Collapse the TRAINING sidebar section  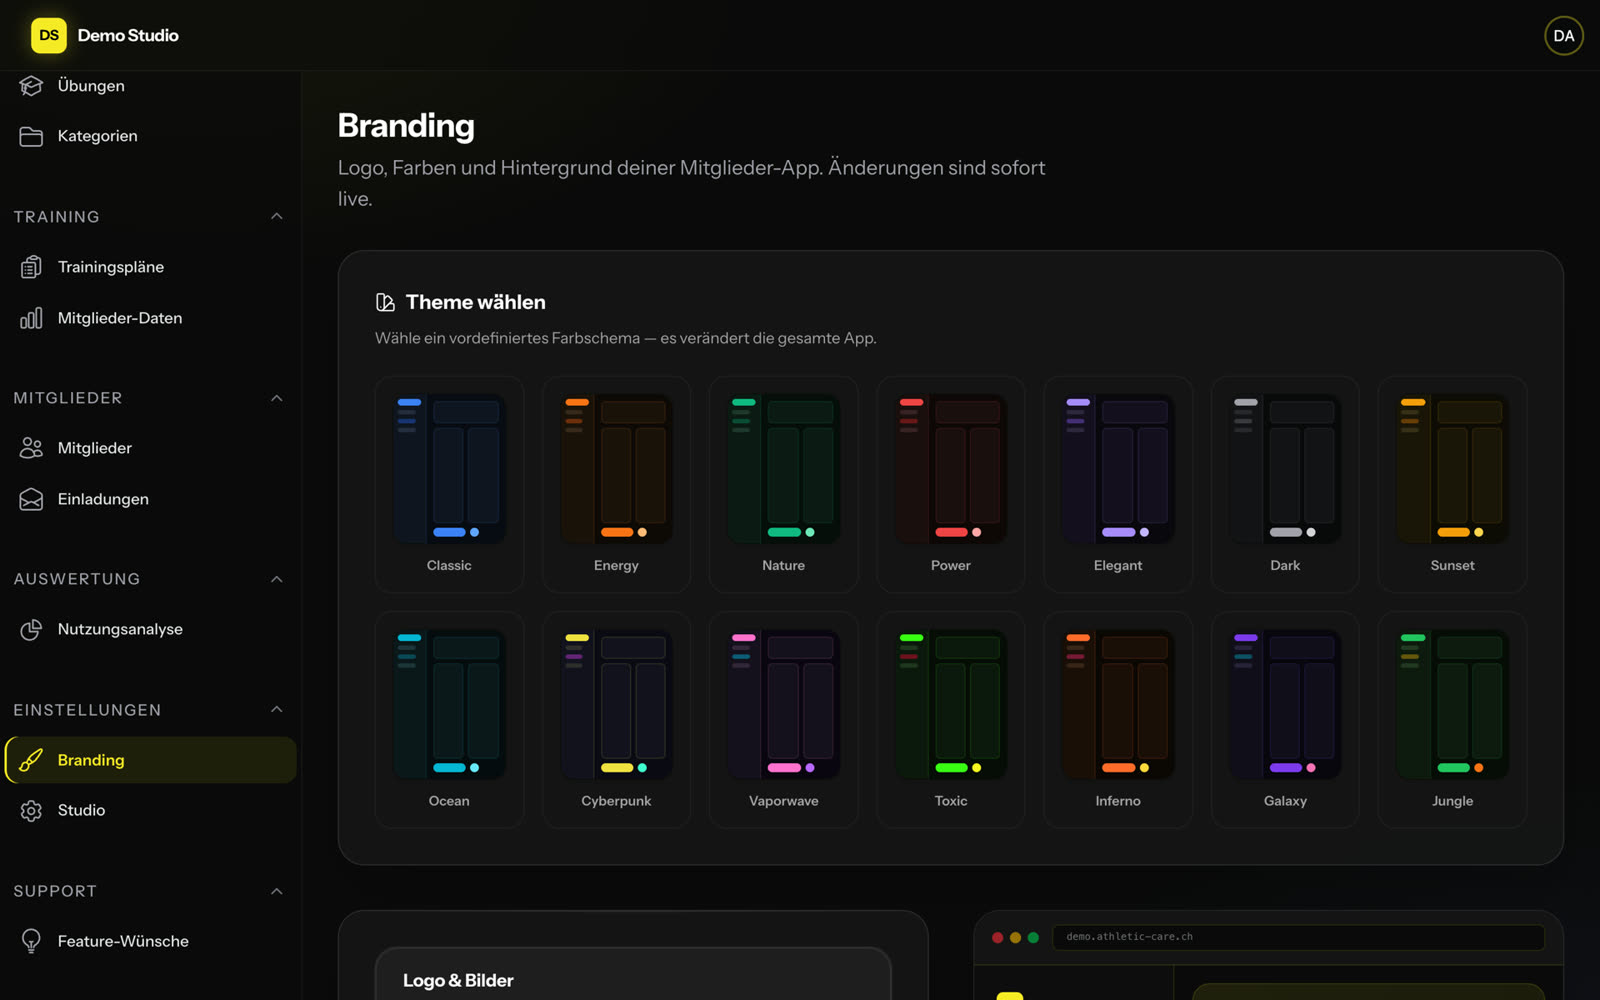click(277, 217)
